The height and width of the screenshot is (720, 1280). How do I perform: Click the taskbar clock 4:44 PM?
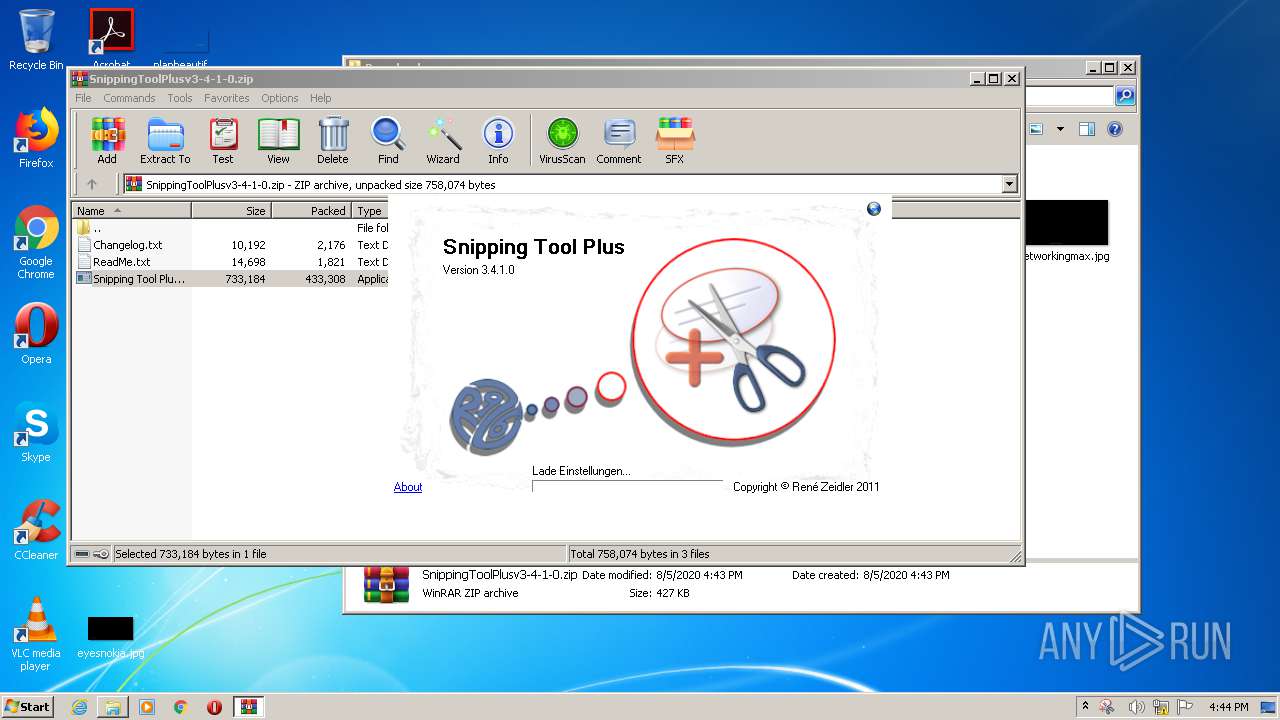[x=1228, y=707]
